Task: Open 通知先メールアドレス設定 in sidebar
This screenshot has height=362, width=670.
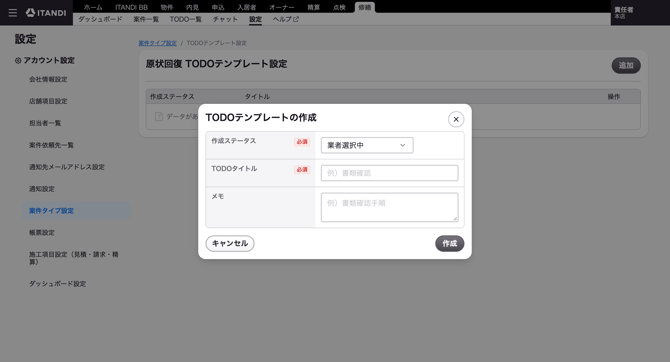Action: point(67,167)
